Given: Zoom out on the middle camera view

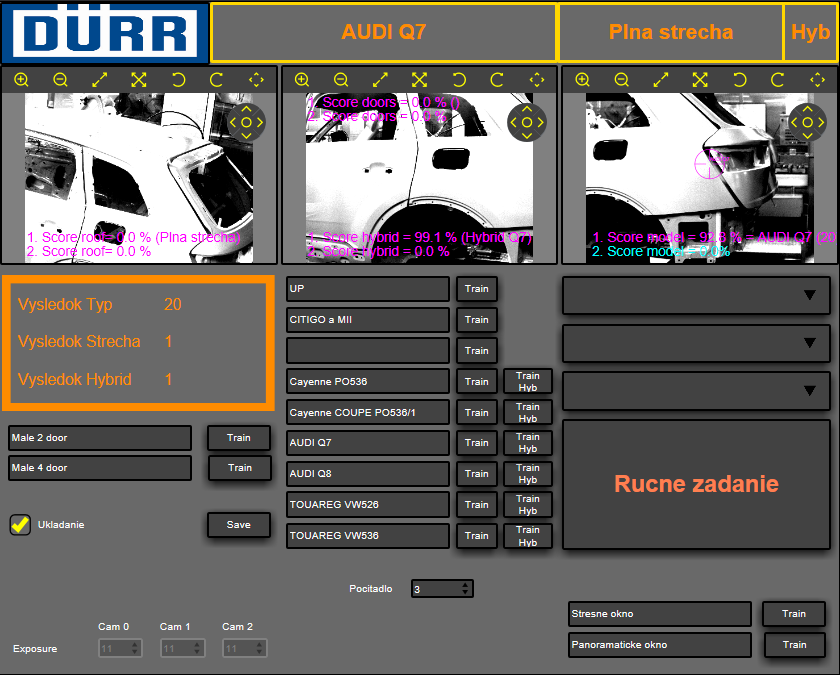Looking at the screenshot, I should [341, 80].
